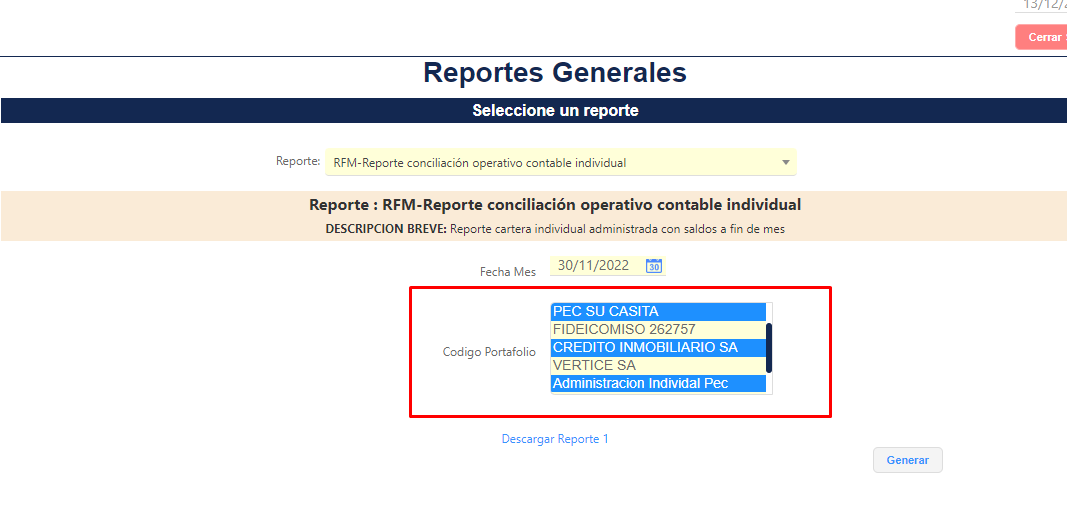Select Administracion Individal Pec option

tap(658, 383)
